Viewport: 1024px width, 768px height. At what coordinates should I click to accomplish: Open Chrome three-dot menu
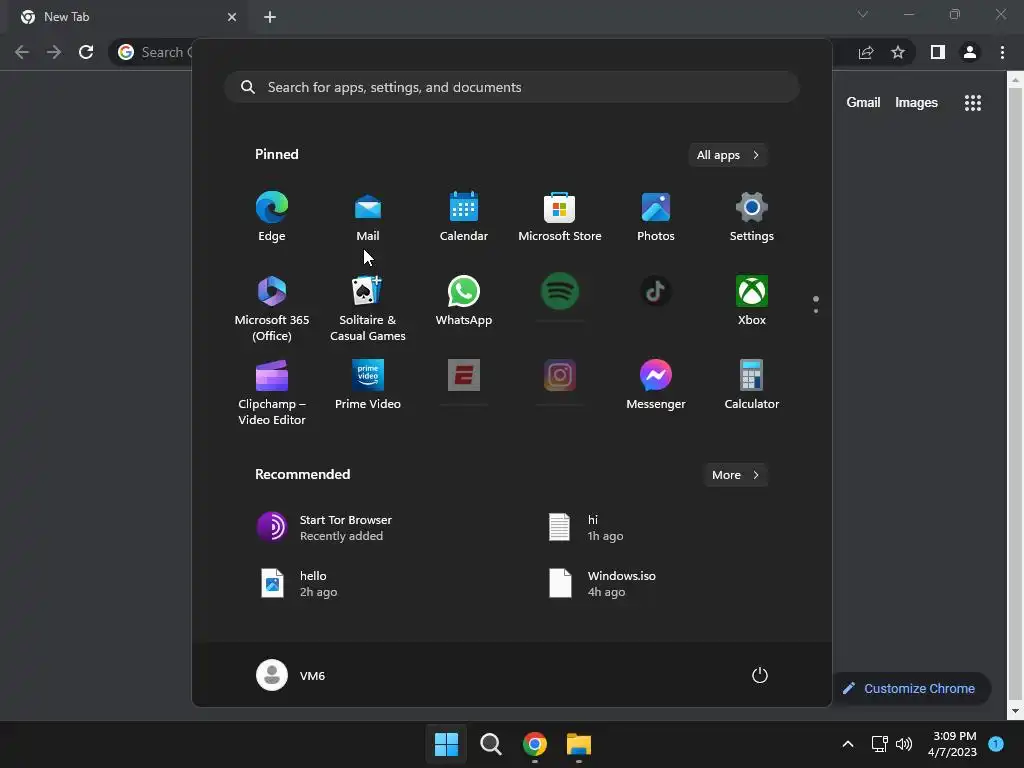point(1002,52)
